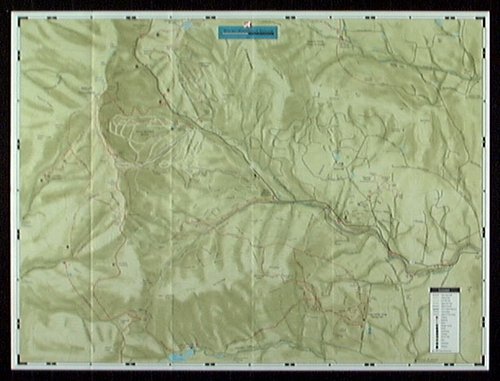The image size is (500, 381).
Task: Click the small blue pond in the top-right corner
Action: 439,23
